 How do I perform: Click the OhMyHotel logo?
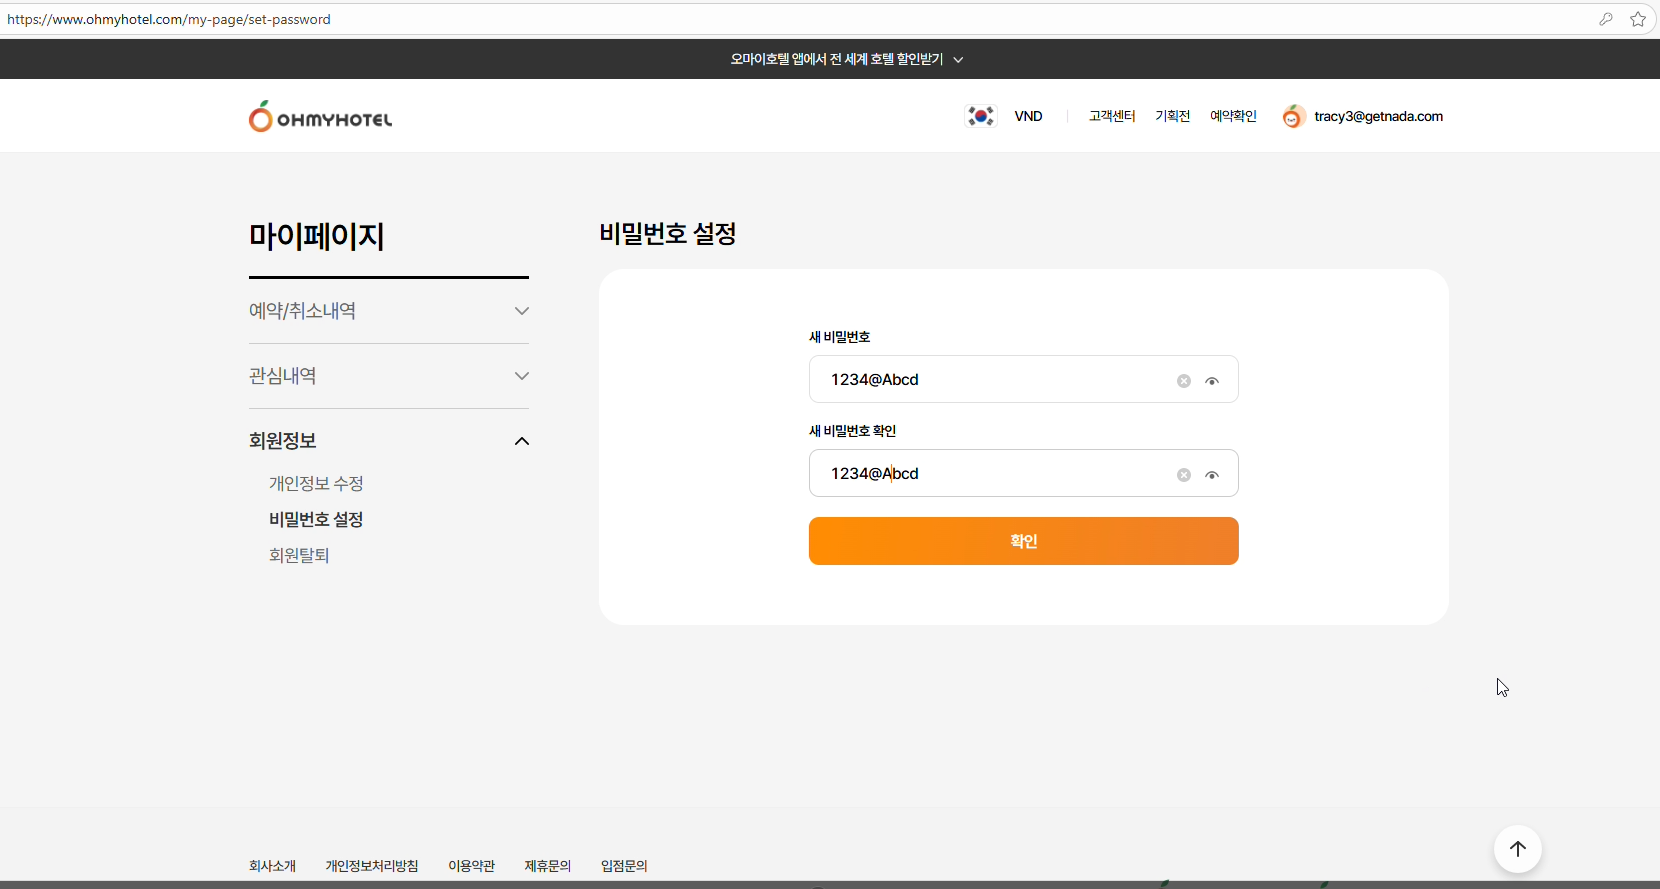(x=320, y=117)
